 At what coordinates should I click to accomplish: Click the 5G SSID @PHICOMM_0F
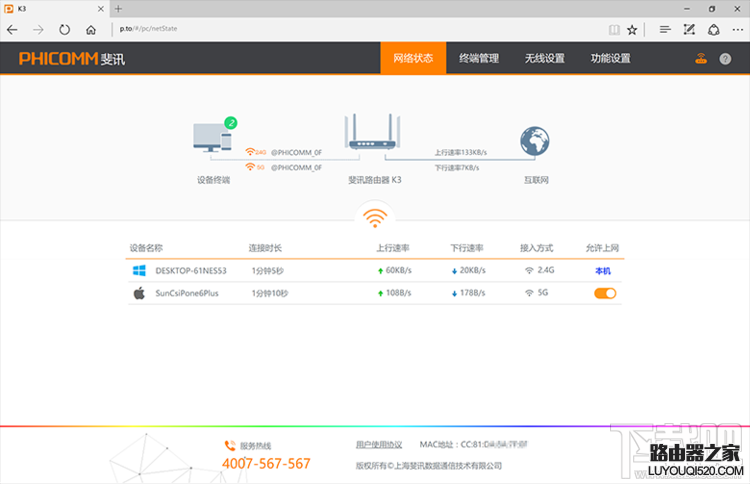click(x=297, y=167)
